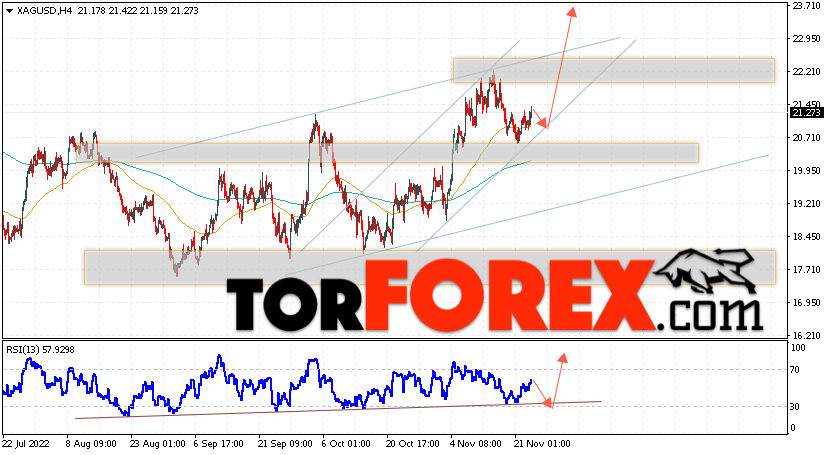Select the blue RSI indicator line
This screenshot has width=828, height=455.
coord(267,385)
